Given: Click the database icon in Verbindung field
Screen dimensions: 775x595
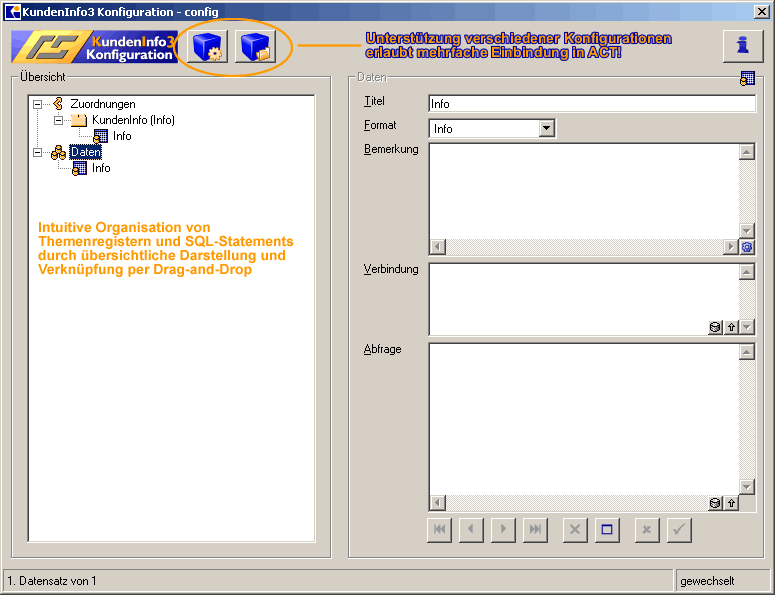Looking at the screenshot, I should point(715,327).
